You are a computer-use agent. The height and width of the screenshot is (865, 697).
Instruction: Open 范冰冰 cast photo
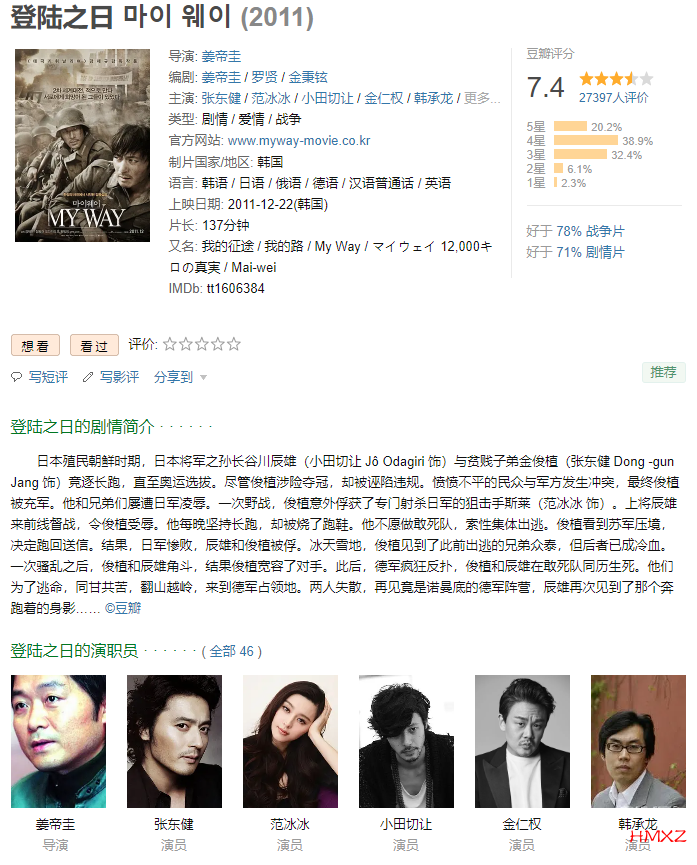coord(290,741)
